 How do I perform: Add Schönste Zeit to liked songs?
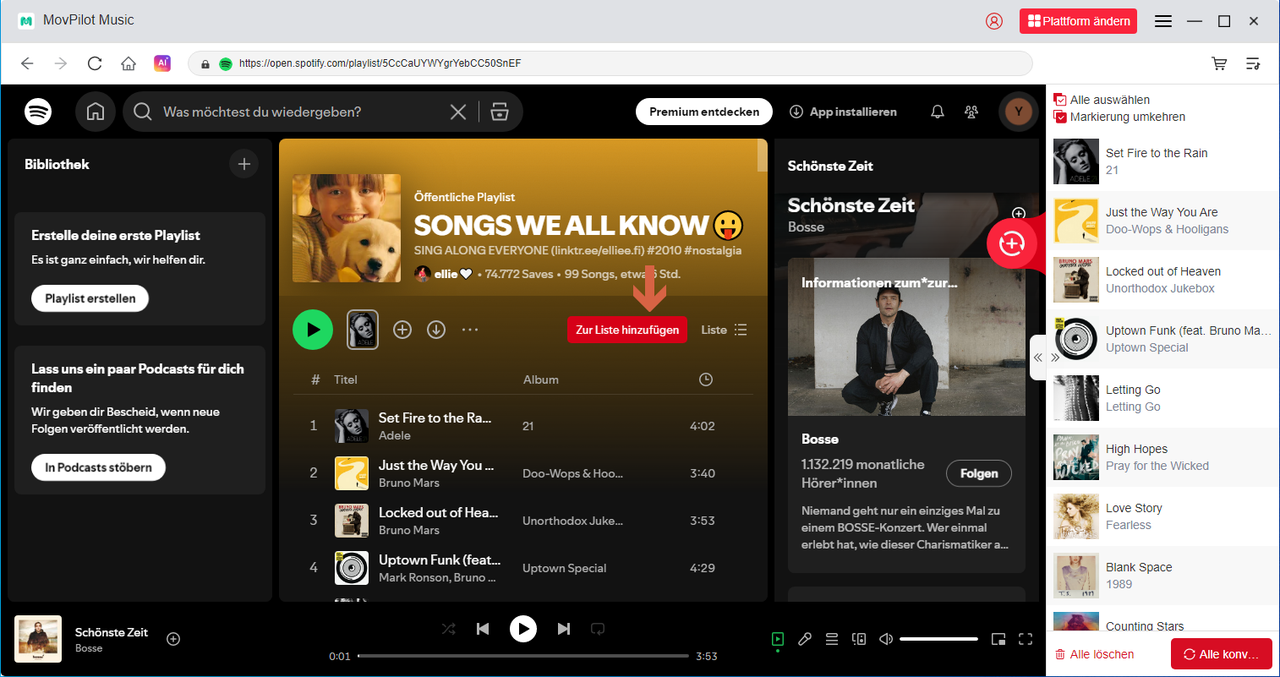[173, 639]
